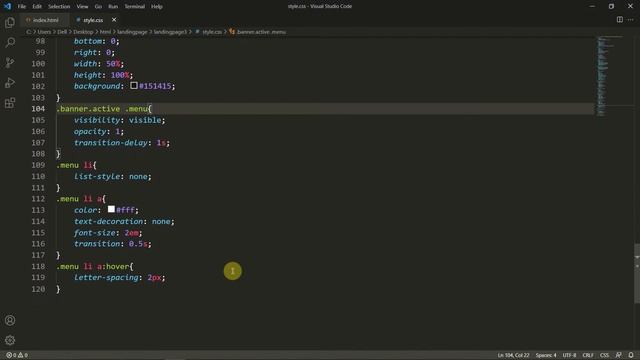Open the editor More Actions ellipsis

631,20
